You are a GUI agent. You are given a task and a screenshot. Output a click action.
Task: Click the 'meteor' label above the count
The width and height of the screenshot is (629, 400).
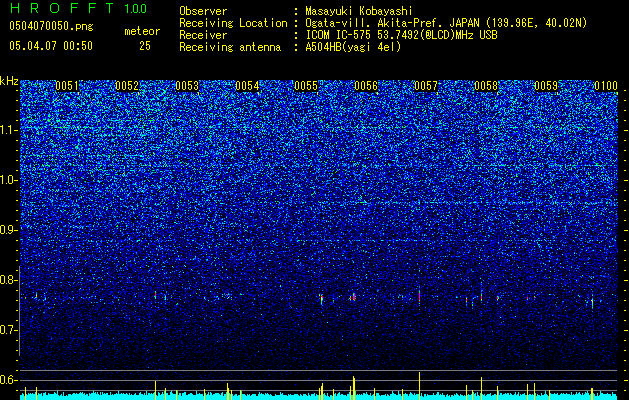click(x=142, y=31)
